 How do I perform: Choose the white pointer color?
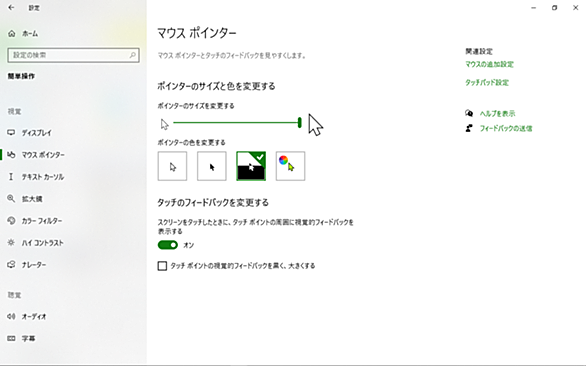[x=172, y=166]
